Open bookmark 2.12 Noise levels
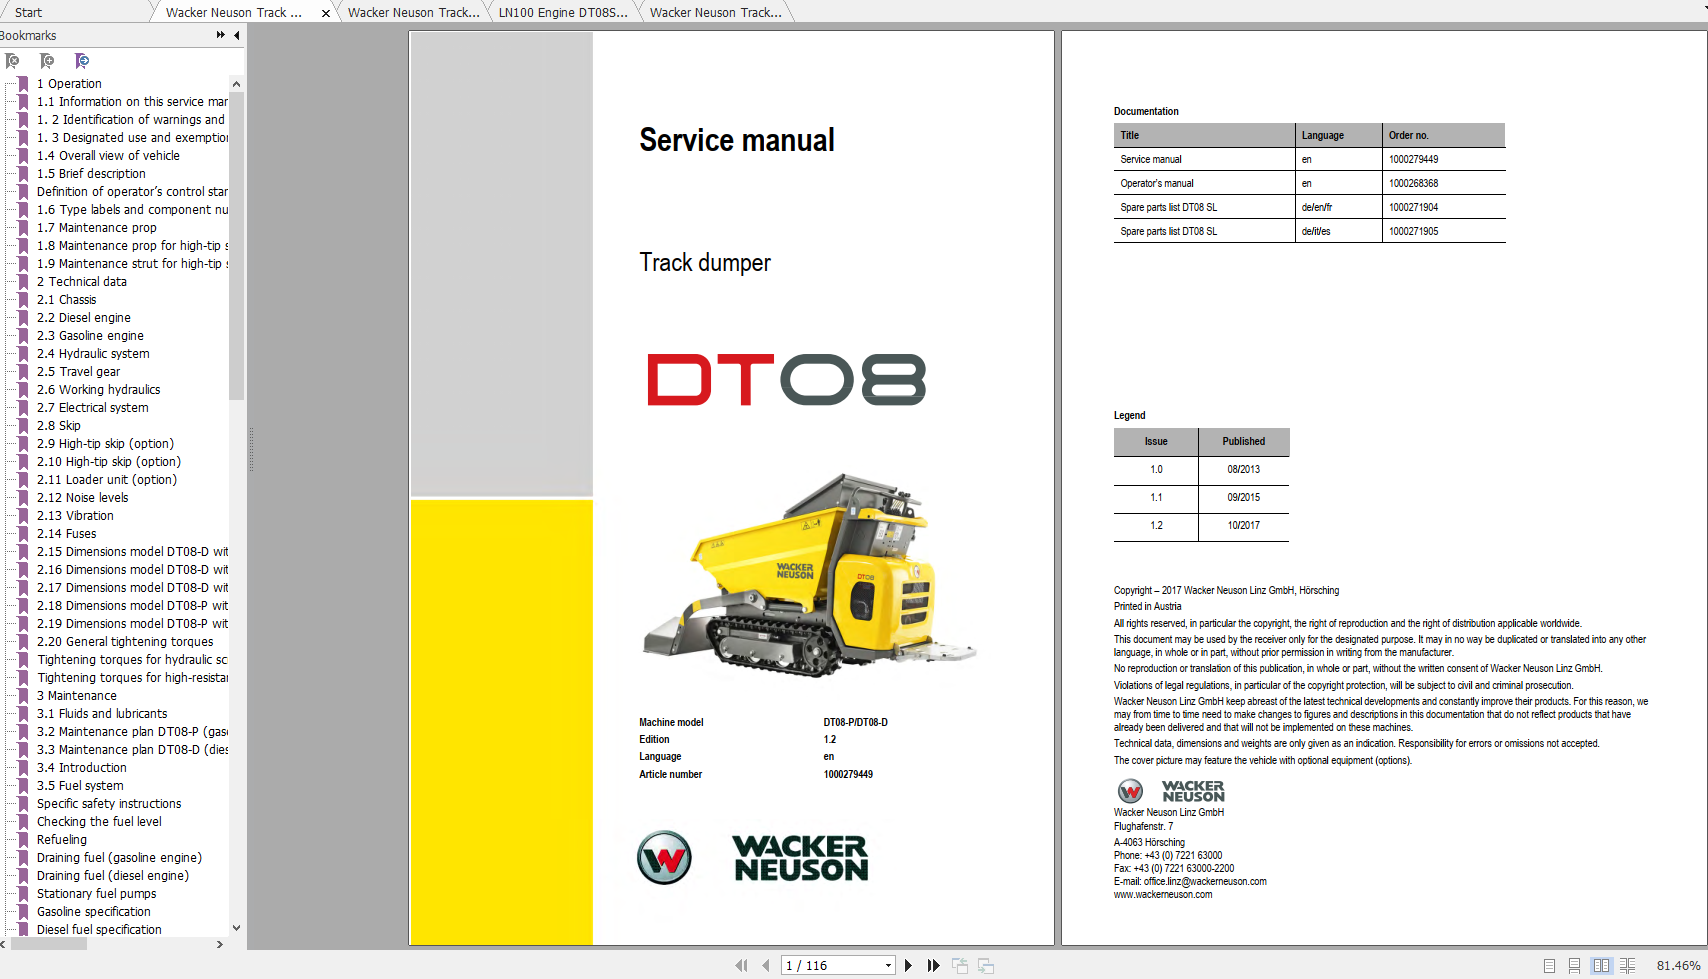The height and width of the screenshot is (979, 1708). 83,498
